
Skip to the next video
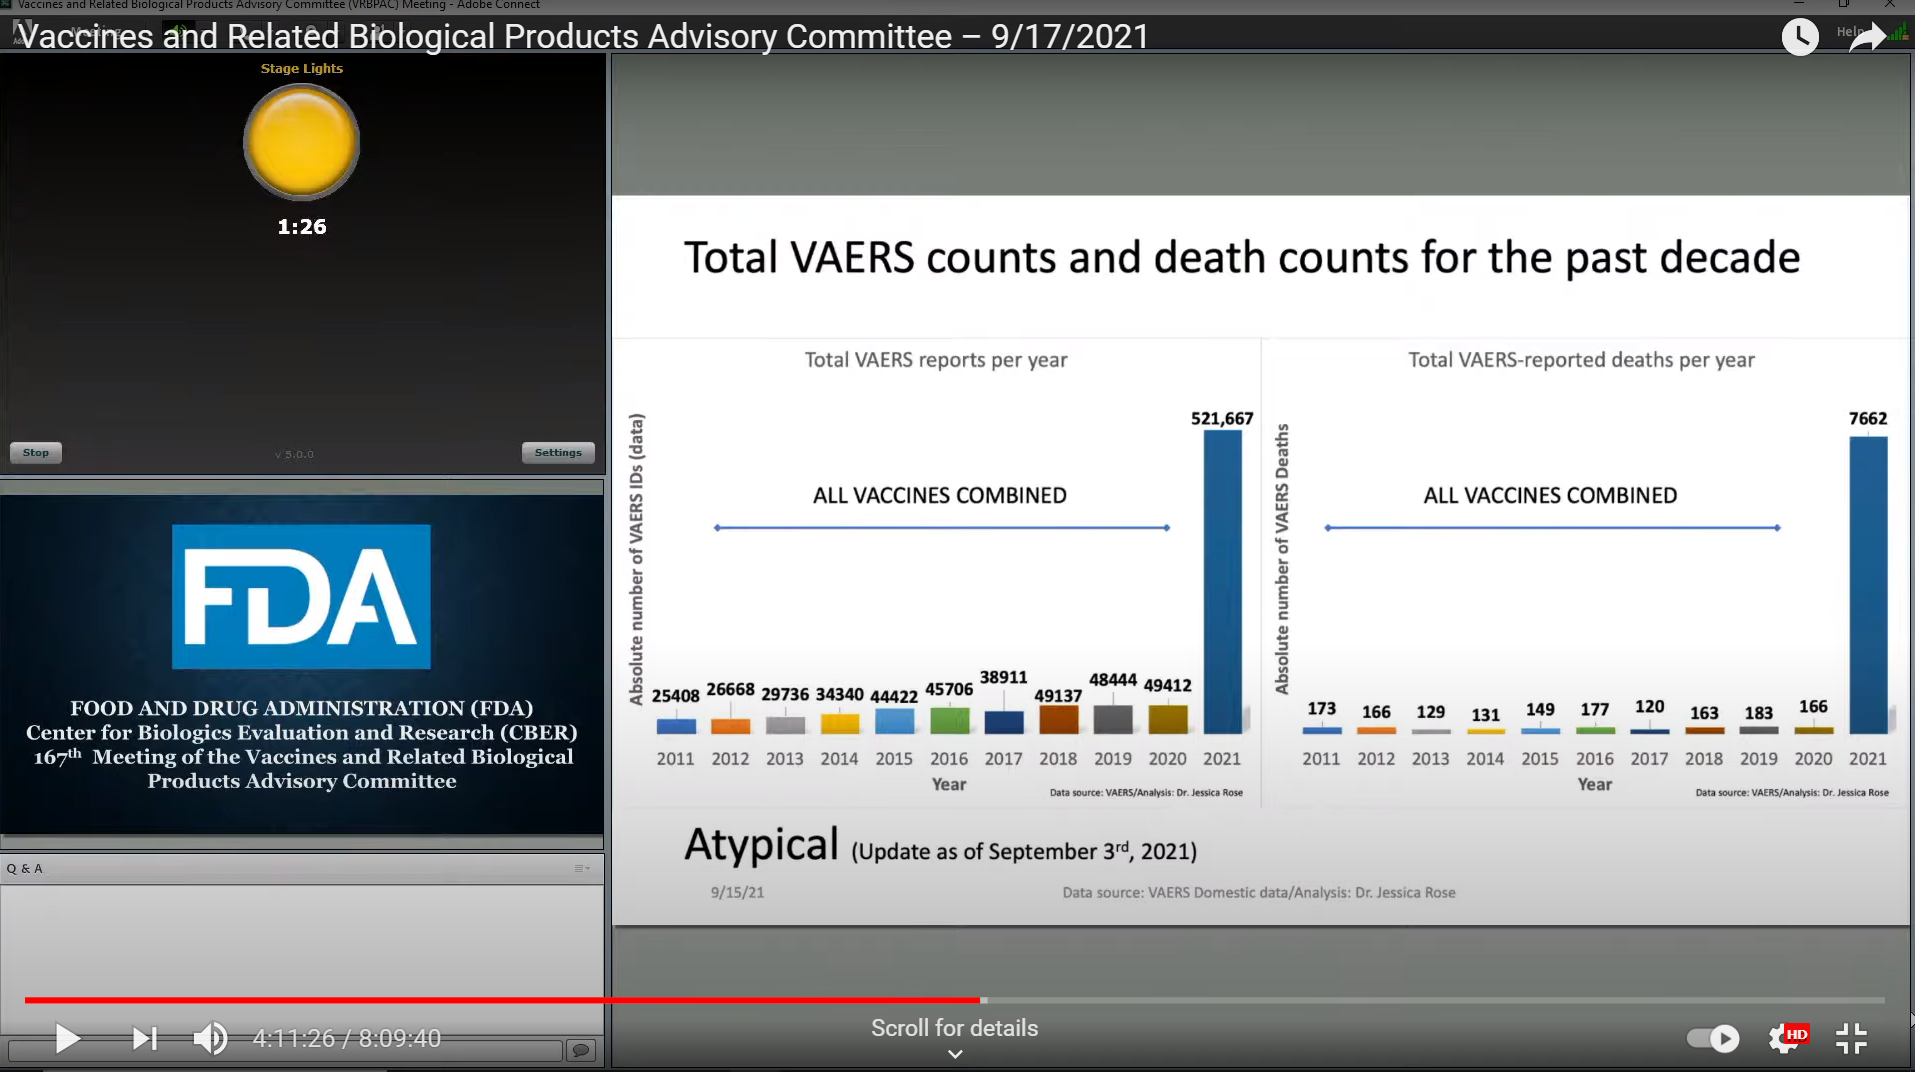pyautogui.click(x=145, y=1038)
